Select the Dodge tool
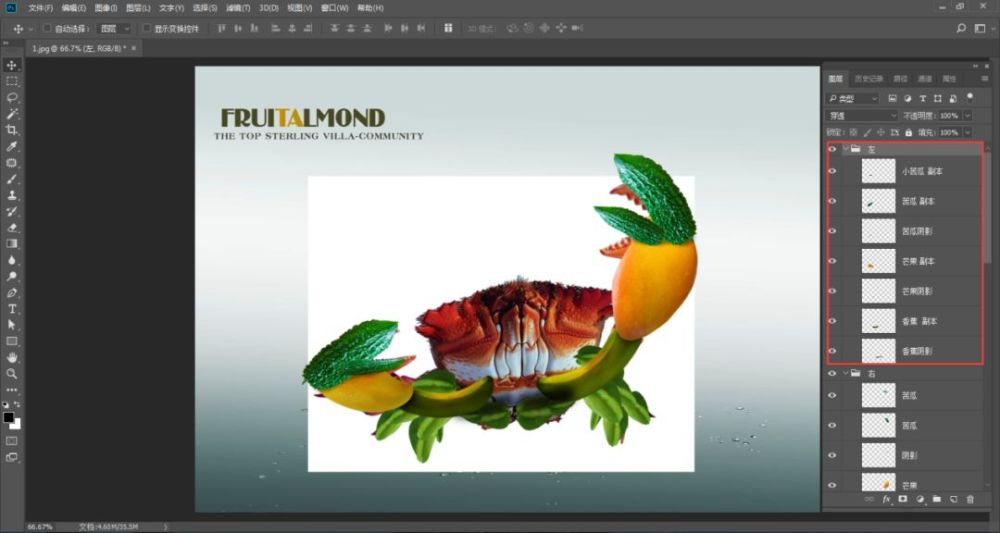The width and height of the screenshot is (1000, 533). pyautogui.click(x=11, y=276)
